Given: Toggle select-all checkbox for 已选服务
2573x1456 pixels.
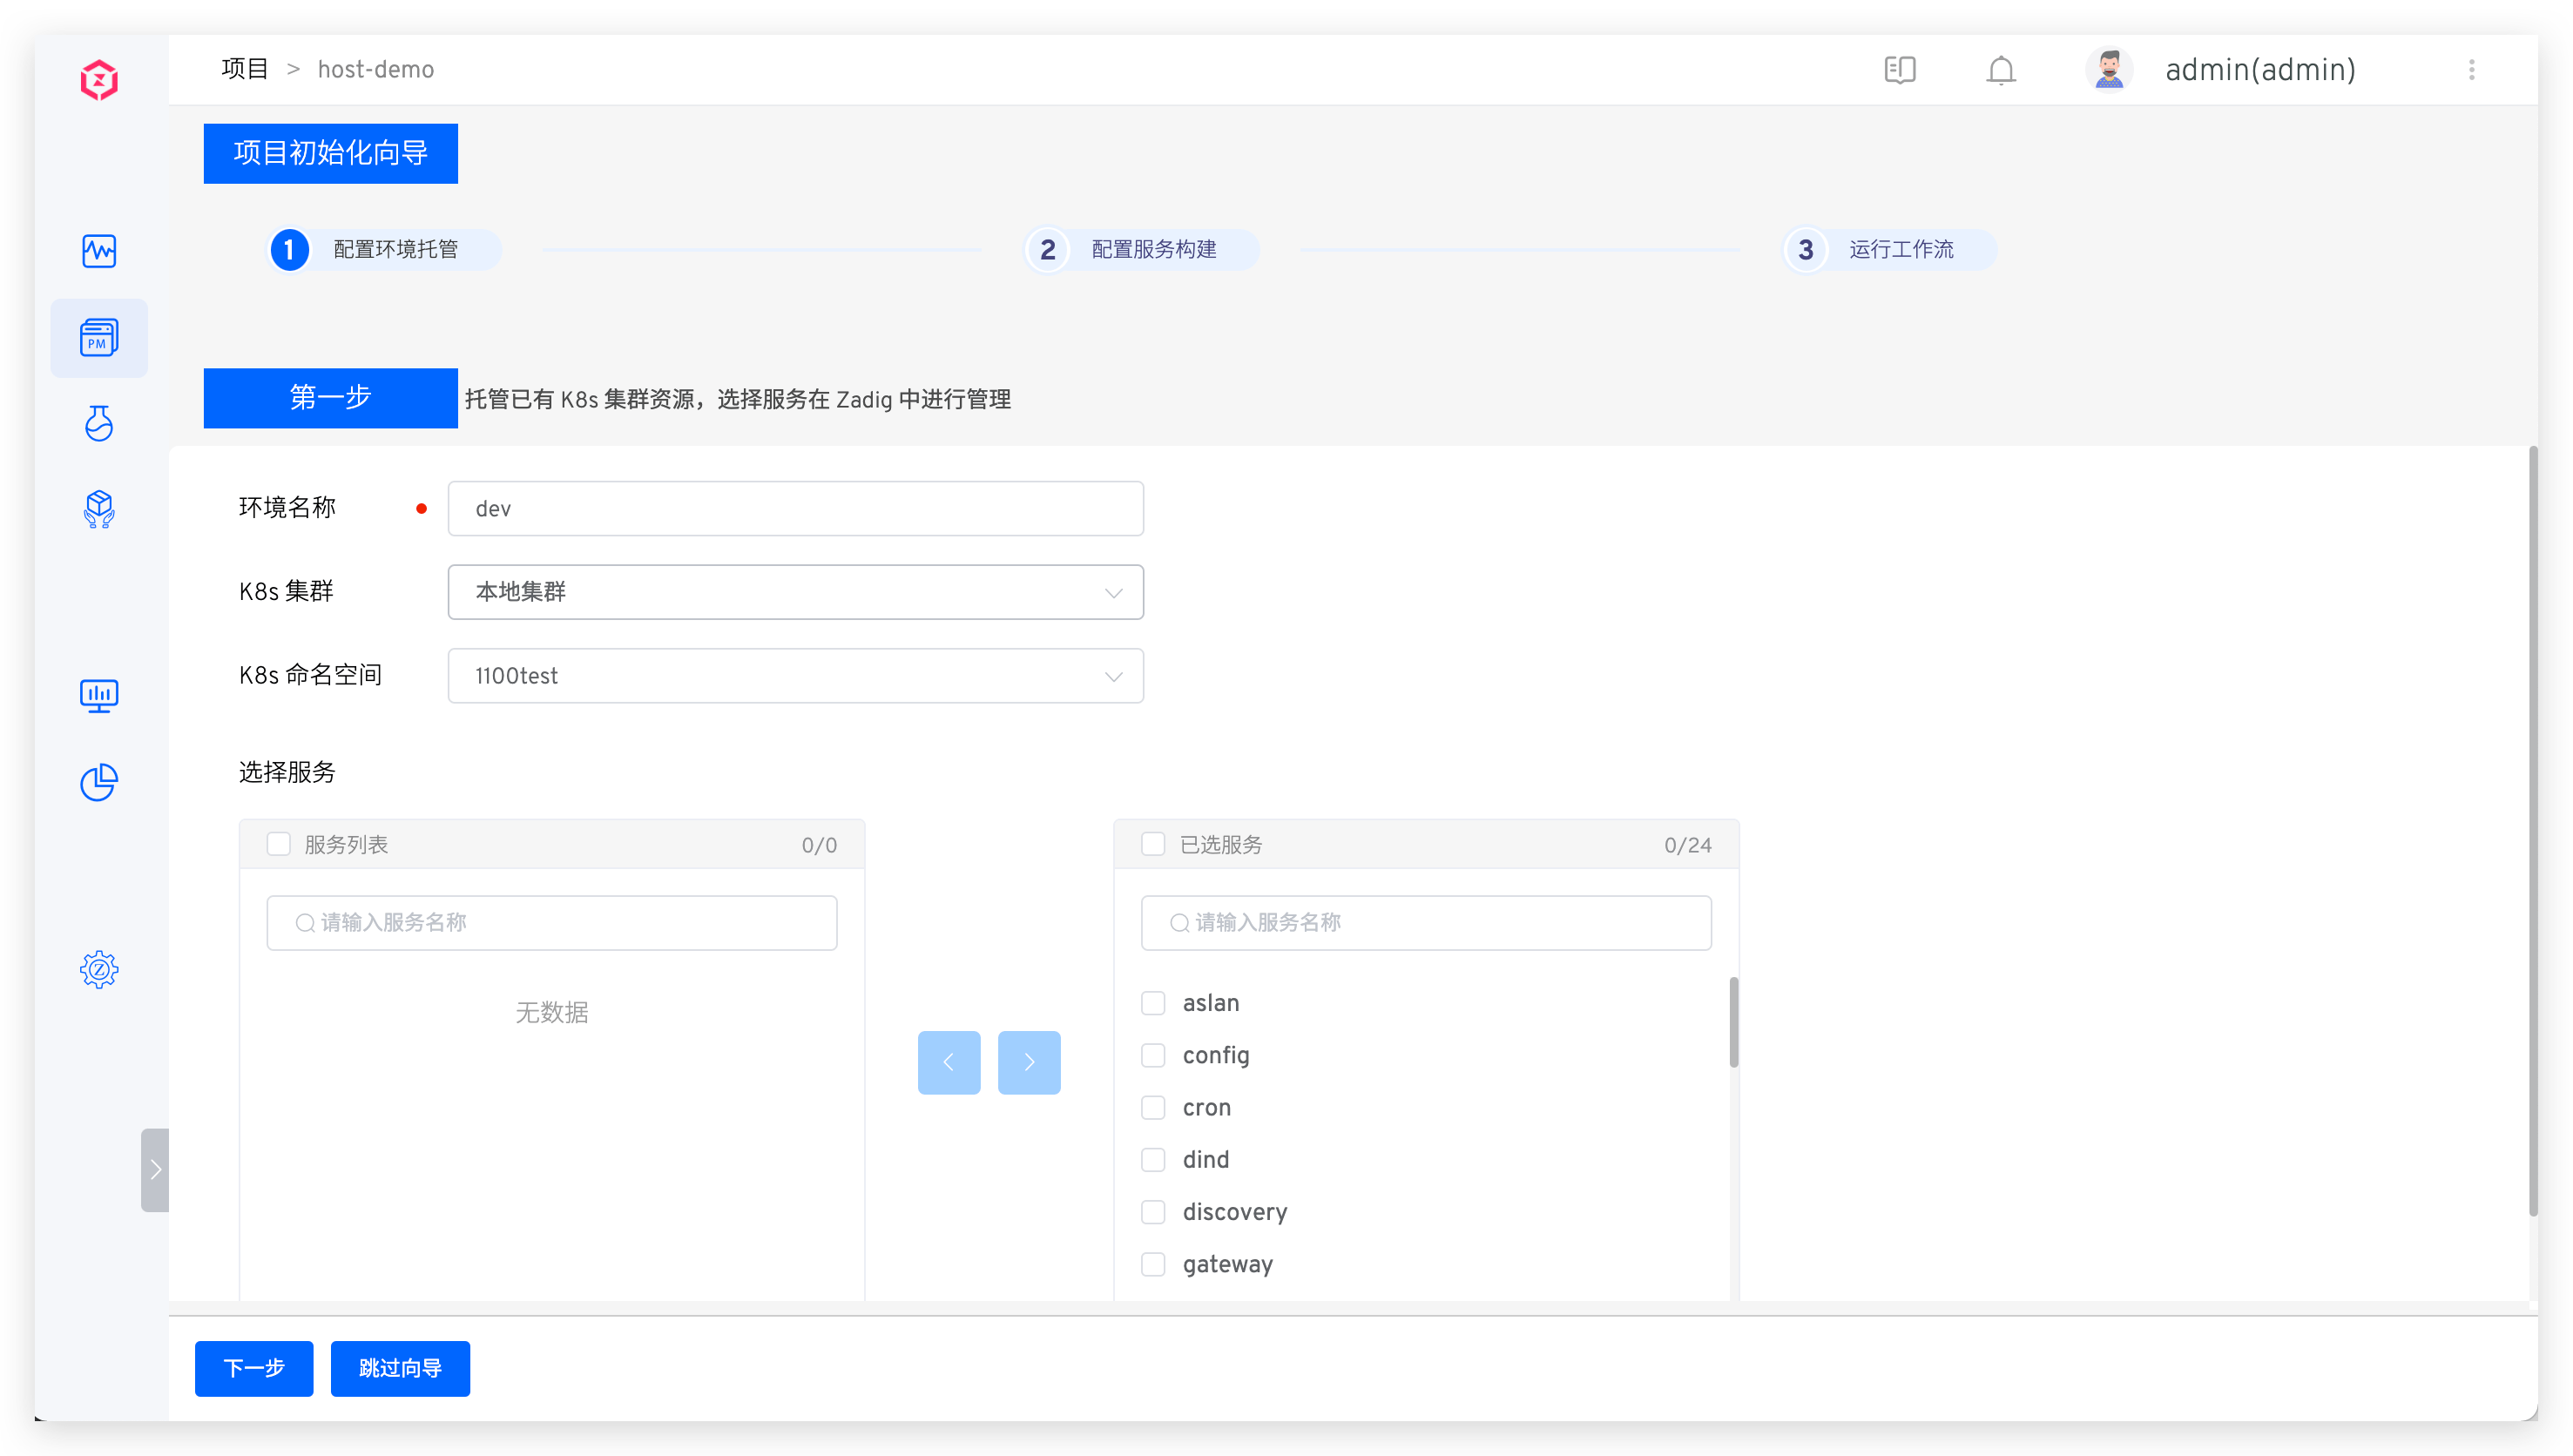Looking at the screenshot, I should coord(1153,844).
